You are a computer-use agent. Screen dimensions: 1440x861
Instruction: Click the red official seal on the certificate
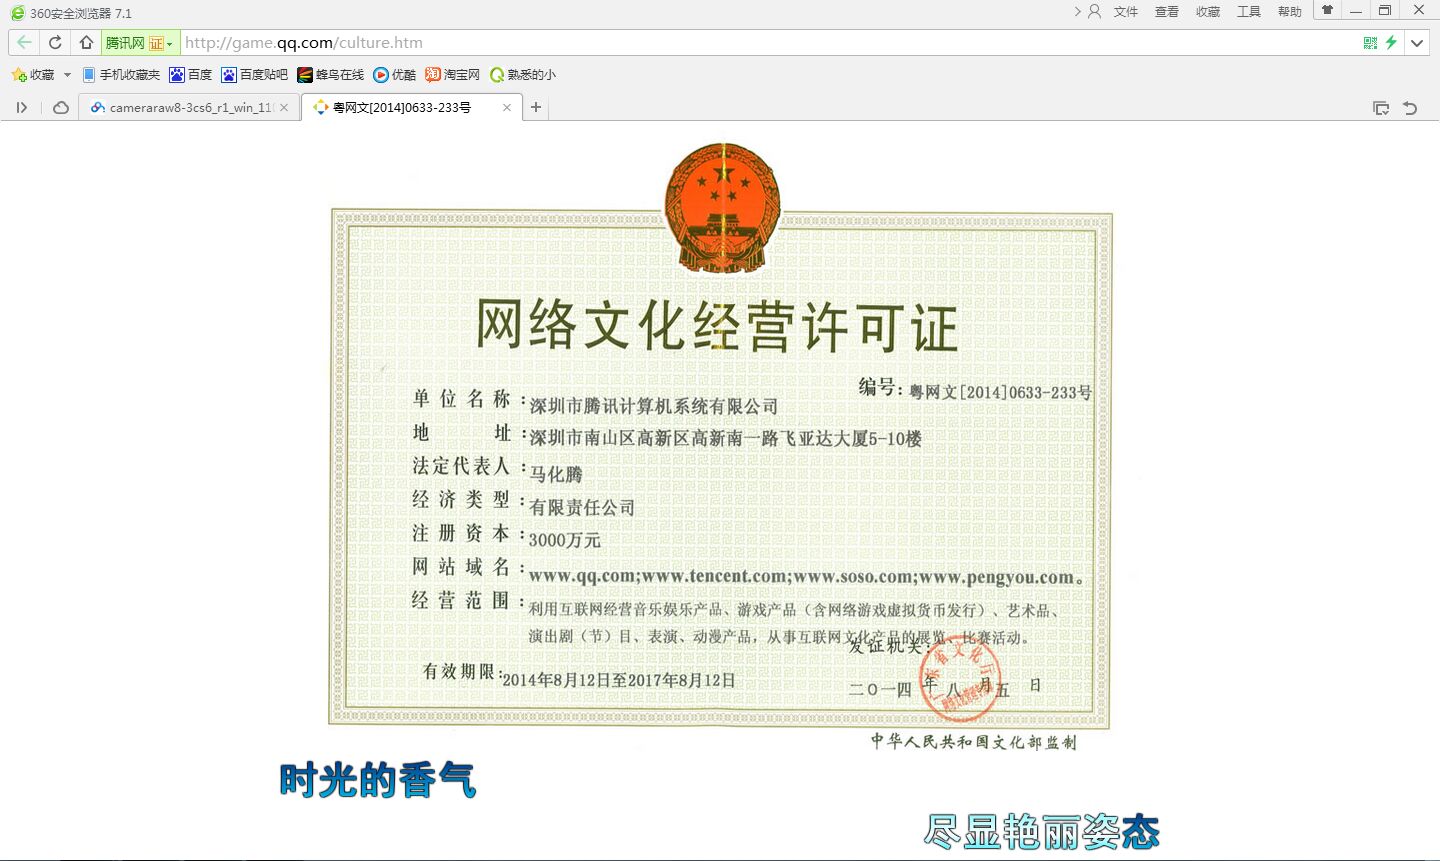pyautogui.click(x=960, y=681)
